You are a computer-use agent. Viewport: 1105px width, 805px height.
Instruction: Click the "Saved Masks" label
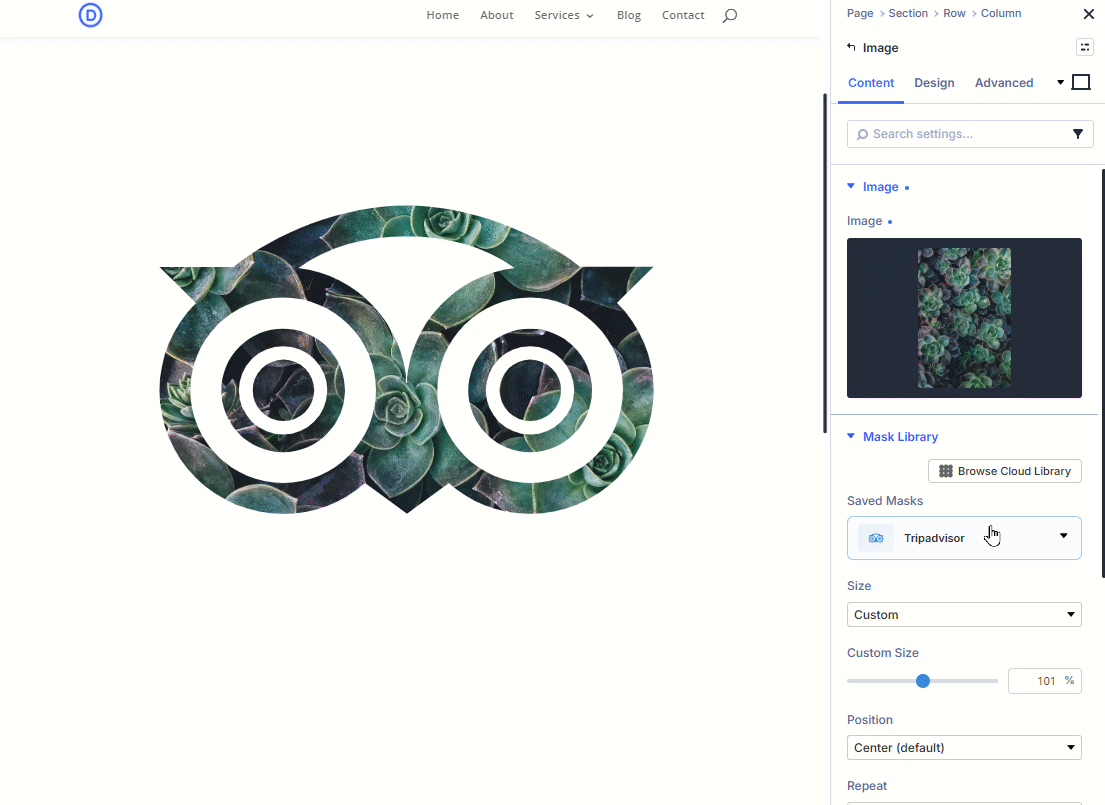click(x=885, y=500)
